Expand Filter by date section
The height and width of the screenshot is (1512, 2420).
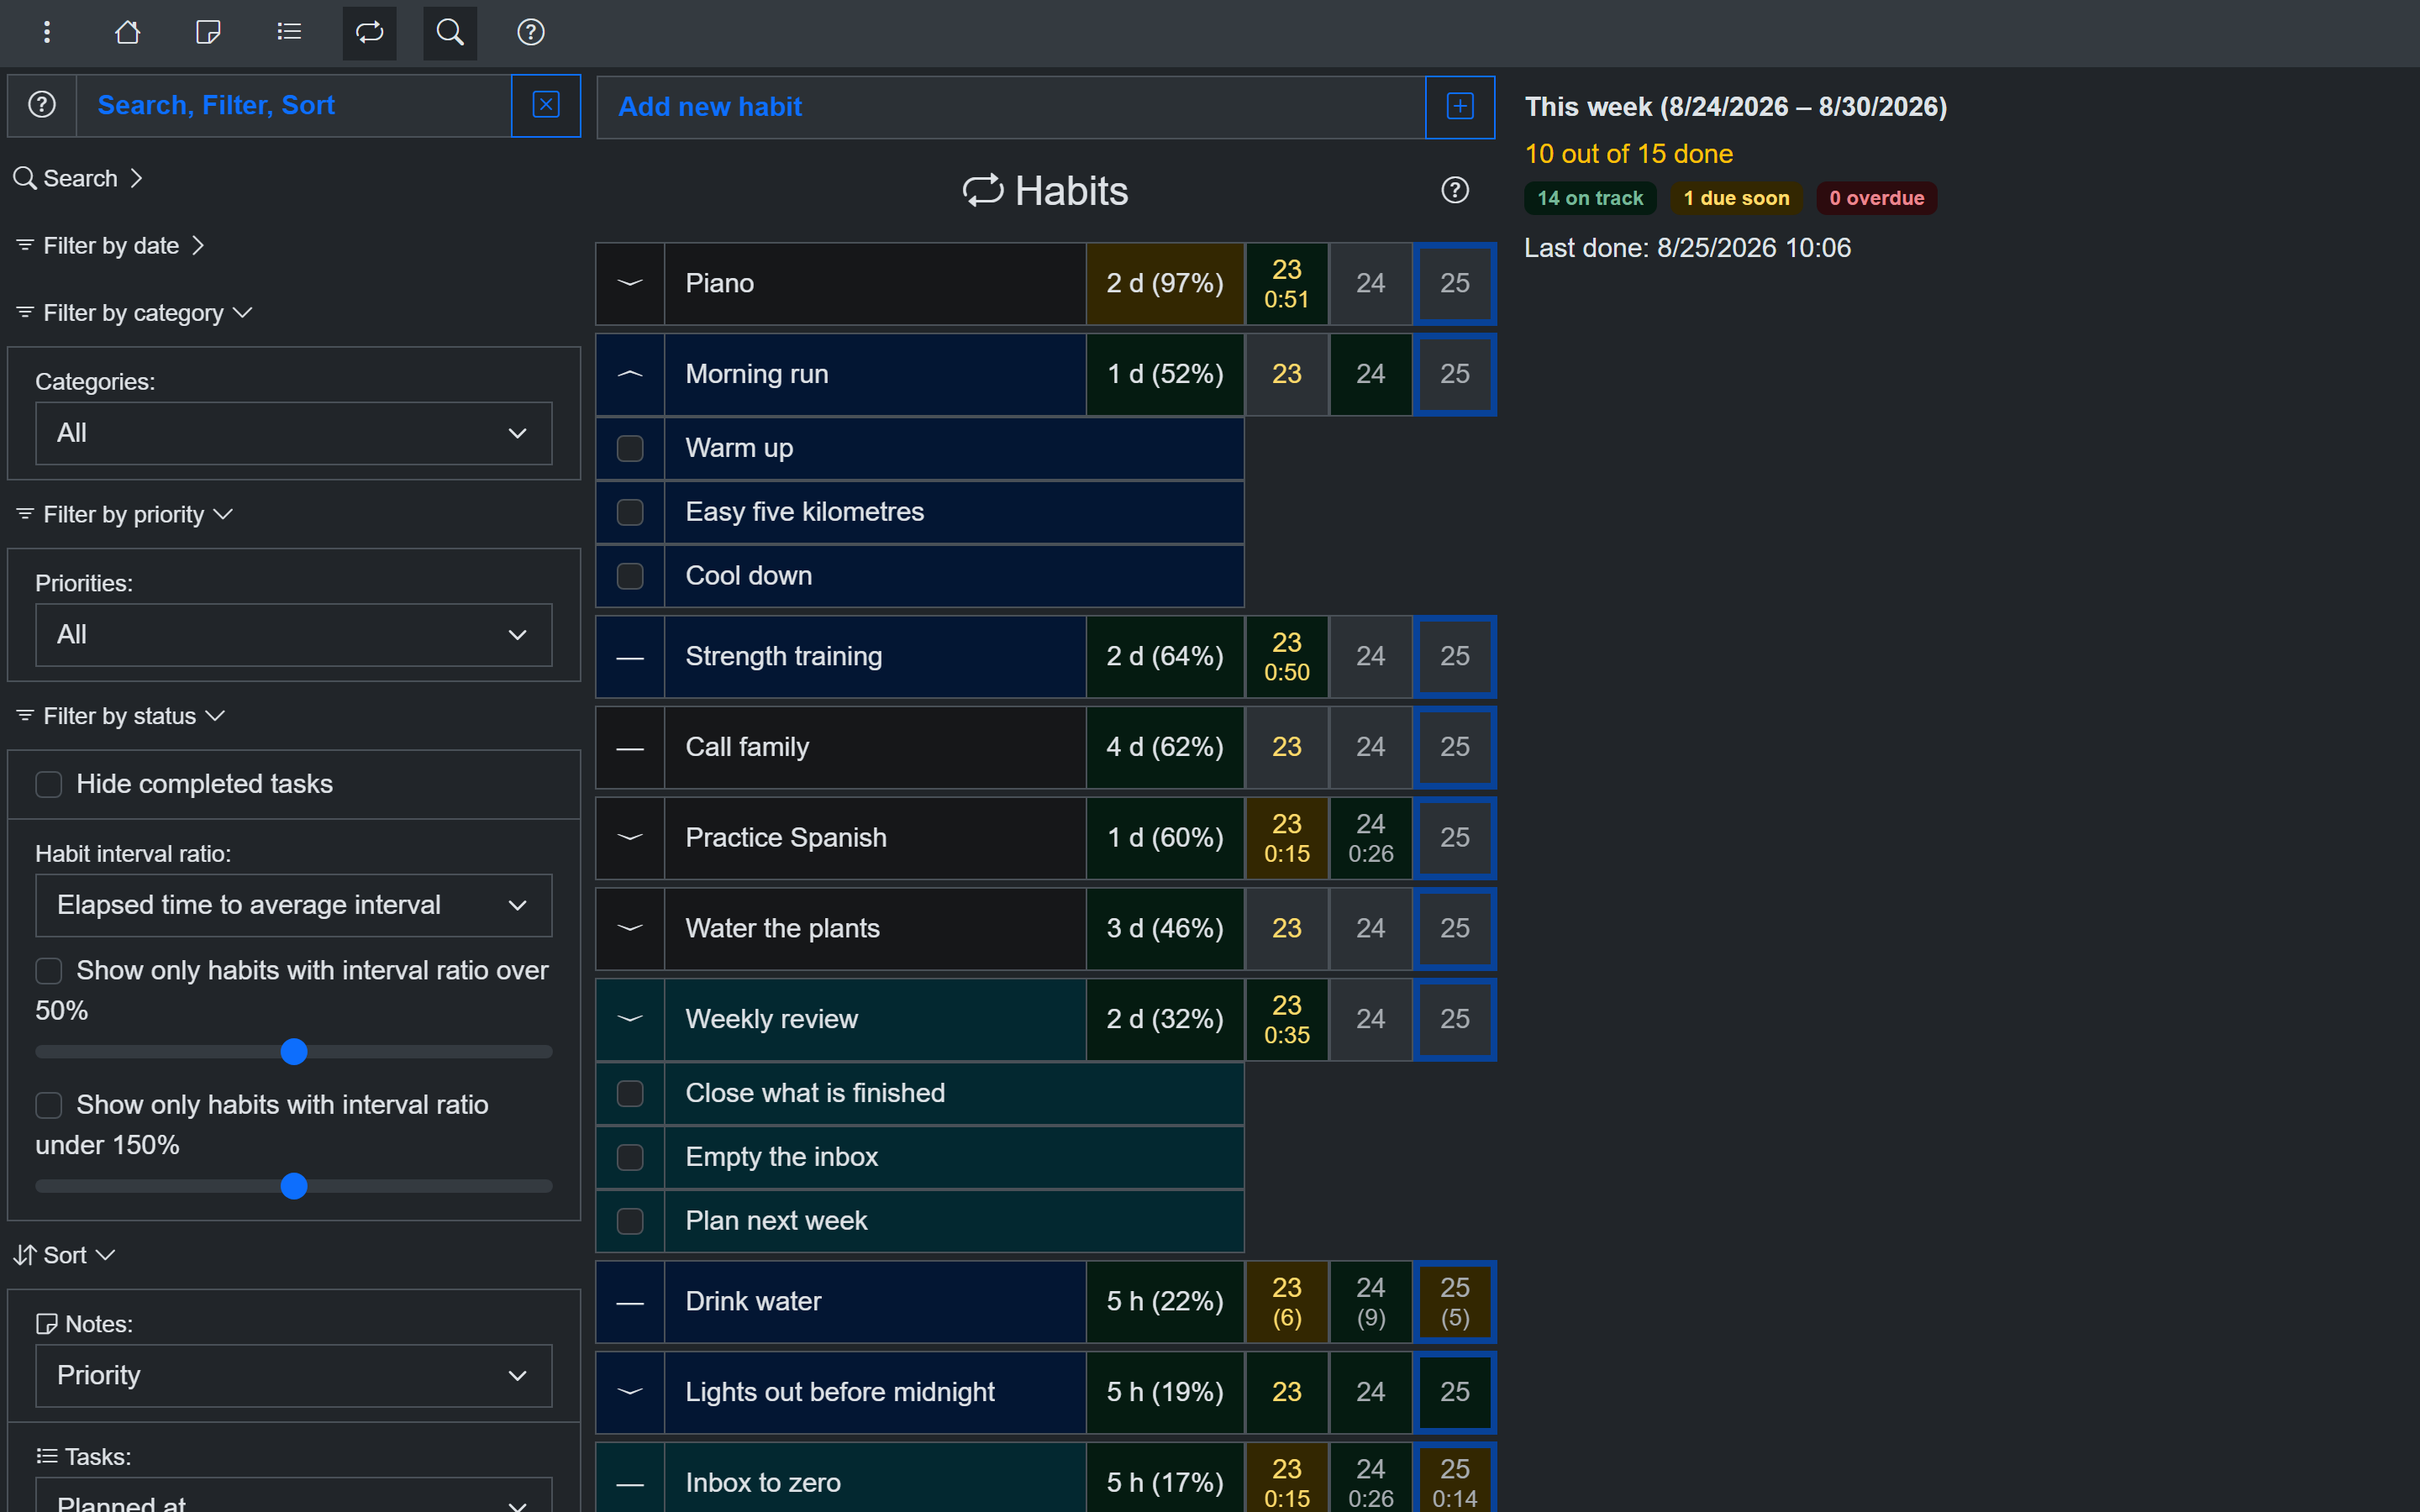click(x=110, y=245)
